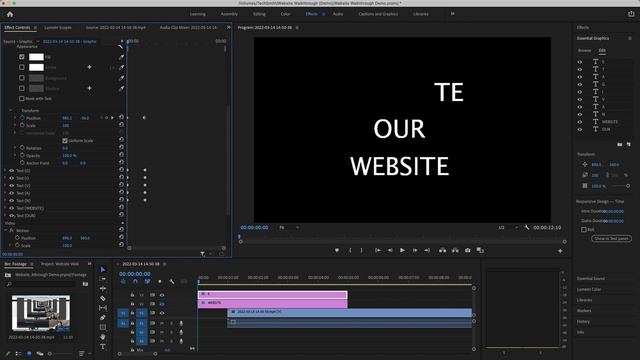Pick Fill color with eyedropper
This screenshot has width=640, height=360.
click(121, 57)
